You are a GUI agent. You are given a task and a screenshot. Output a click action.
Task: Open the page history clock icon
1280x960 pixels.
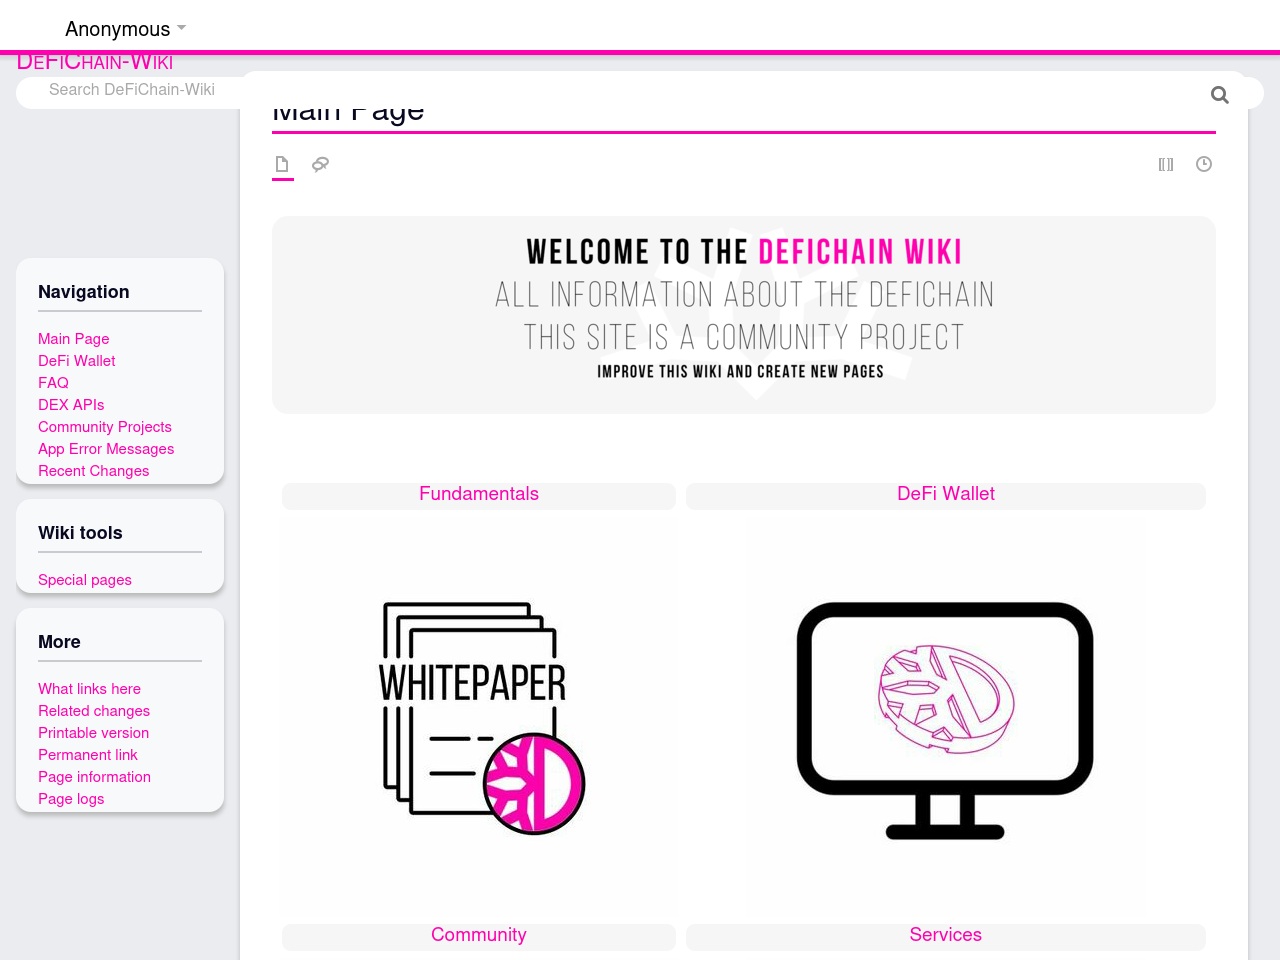(x=1204, y=164)
